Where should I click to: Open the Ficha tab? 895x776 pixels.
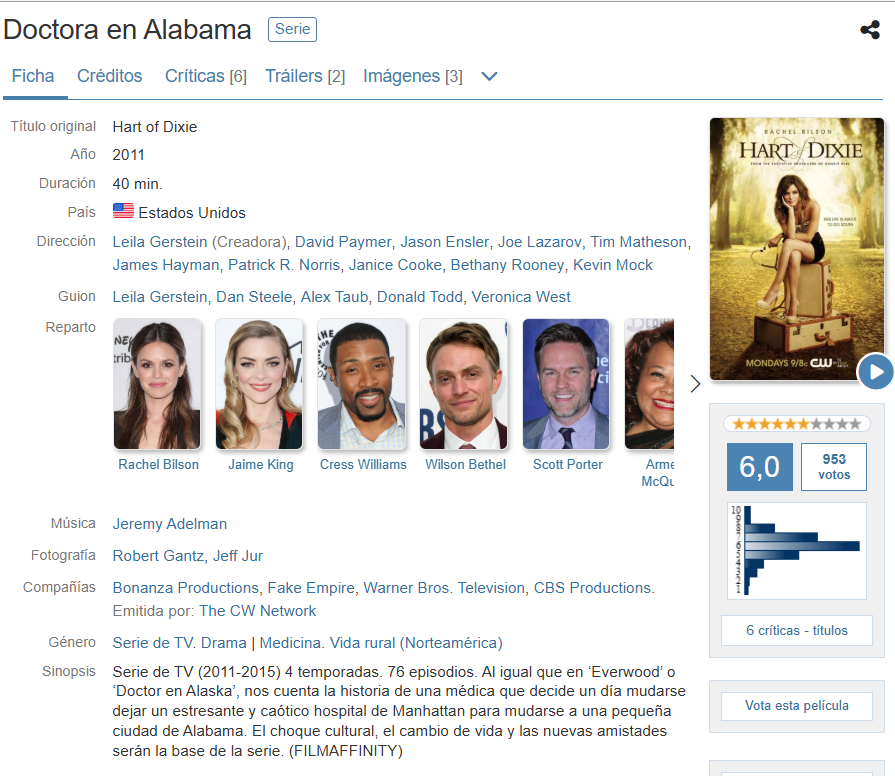pos(33,76)
